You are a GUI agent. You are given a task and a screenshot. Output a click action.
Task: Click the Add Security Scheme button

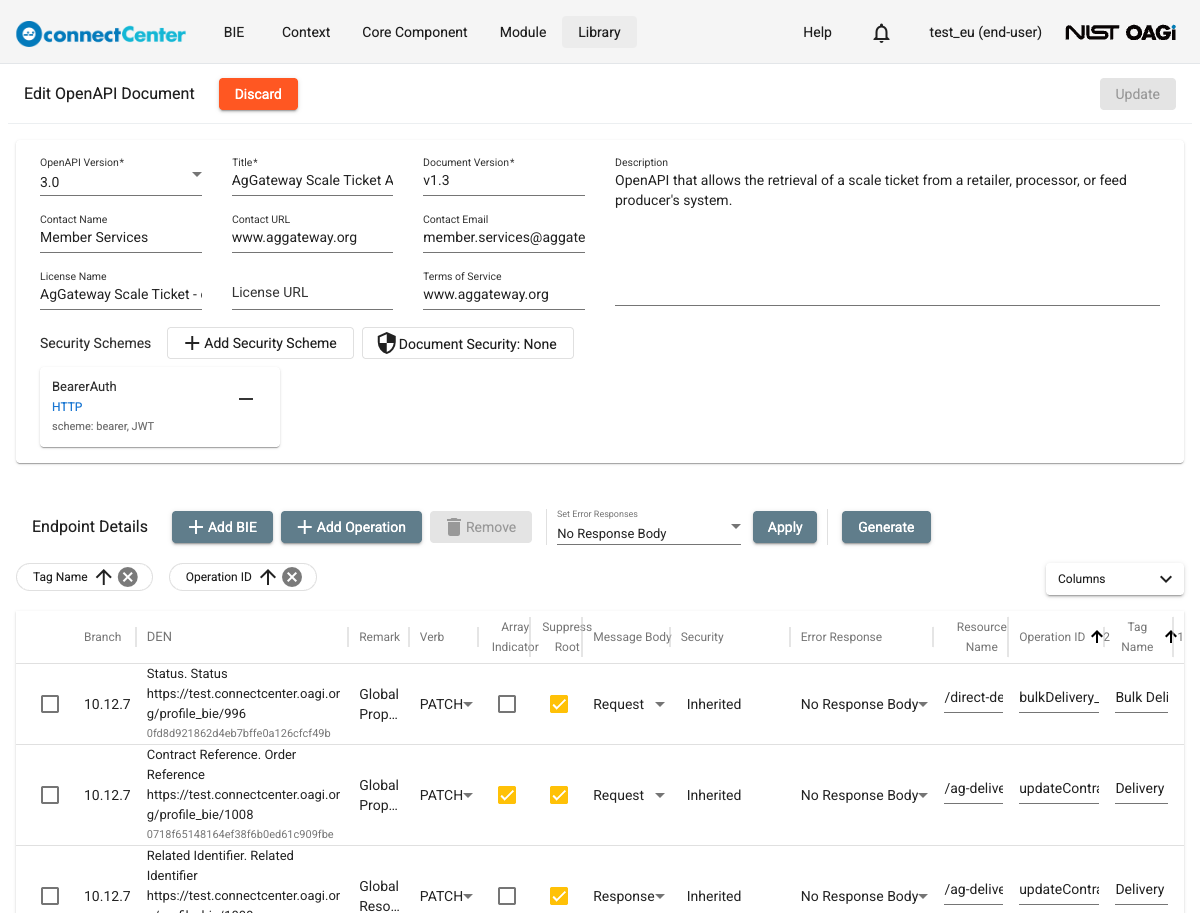(x=260, y=343)
